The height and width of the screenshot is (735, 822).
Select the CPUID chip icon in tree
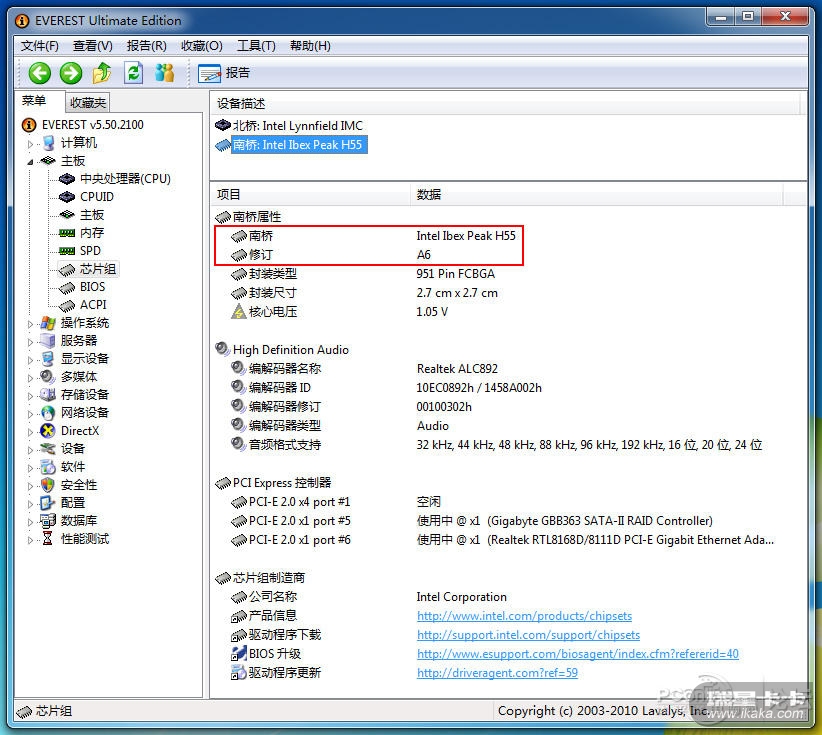coord(67,197)
